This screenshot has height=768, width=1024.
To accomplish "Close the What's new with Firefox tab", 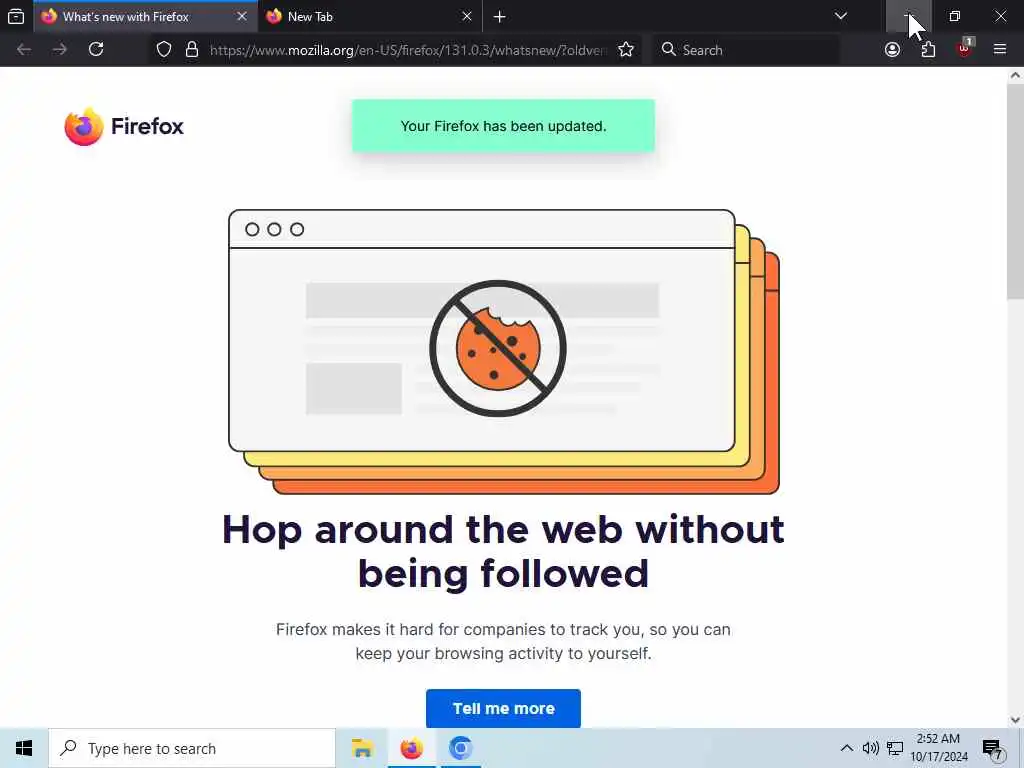I will click(x=242, y=16).
